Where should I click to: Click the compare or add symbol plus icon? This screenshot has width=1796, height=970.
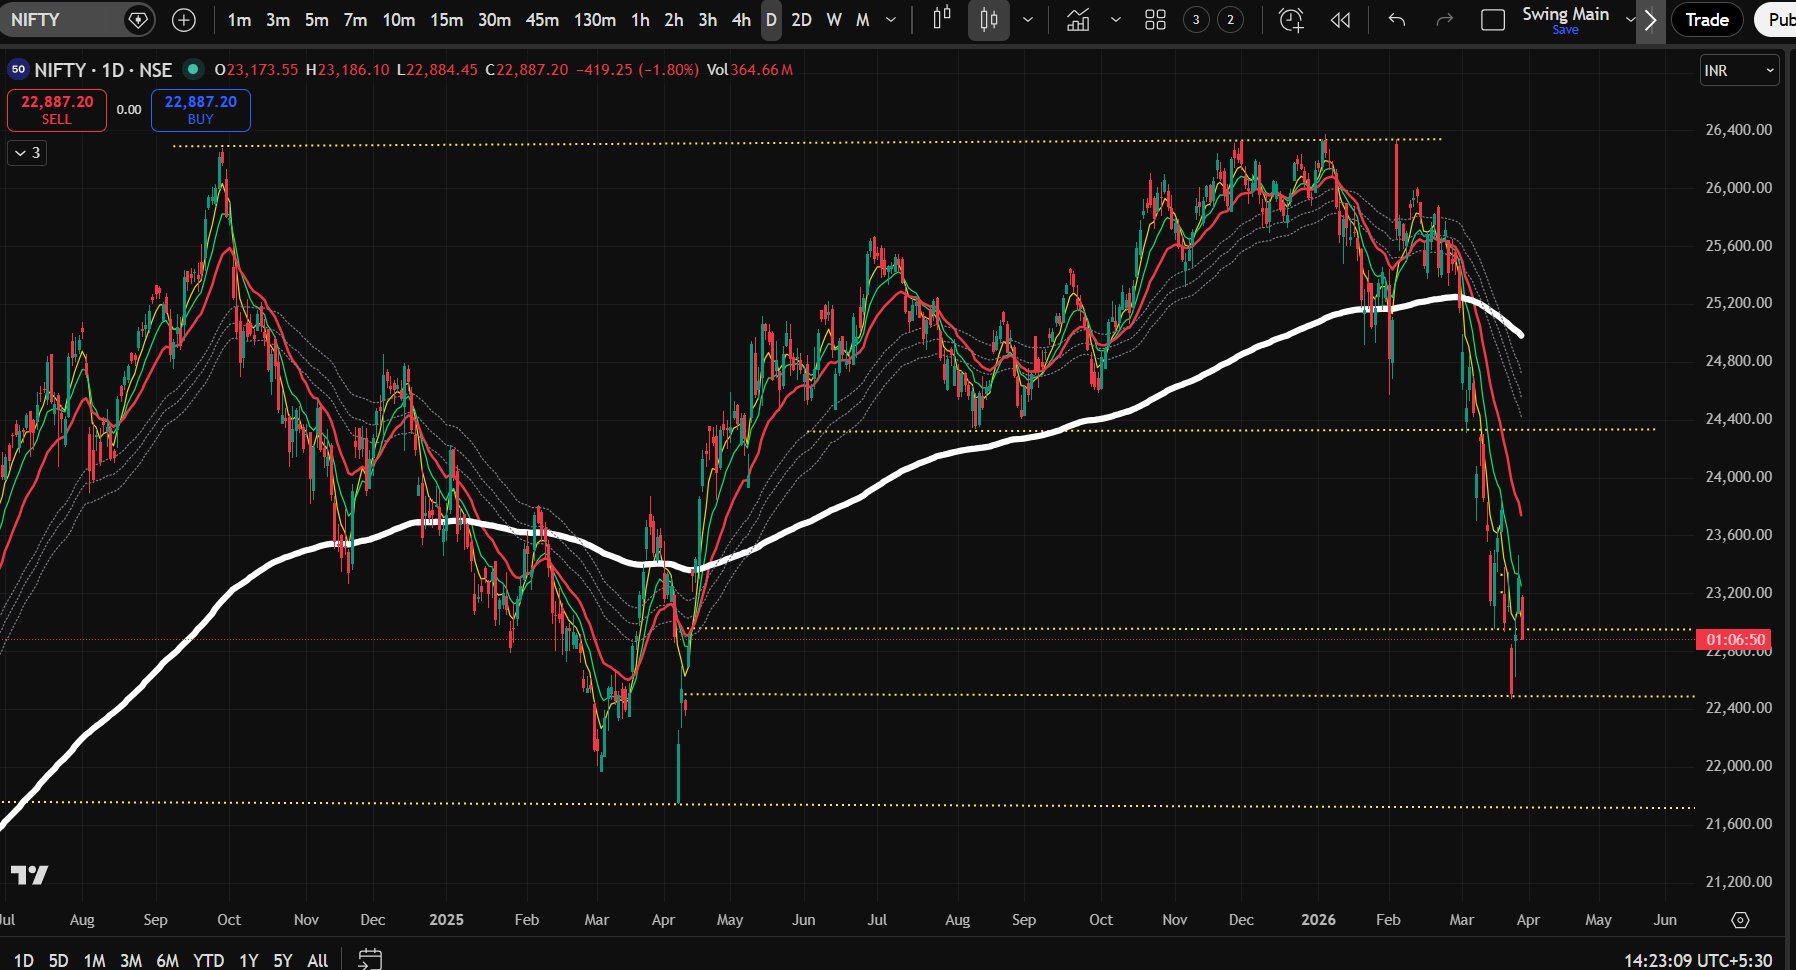click(184, 20)
